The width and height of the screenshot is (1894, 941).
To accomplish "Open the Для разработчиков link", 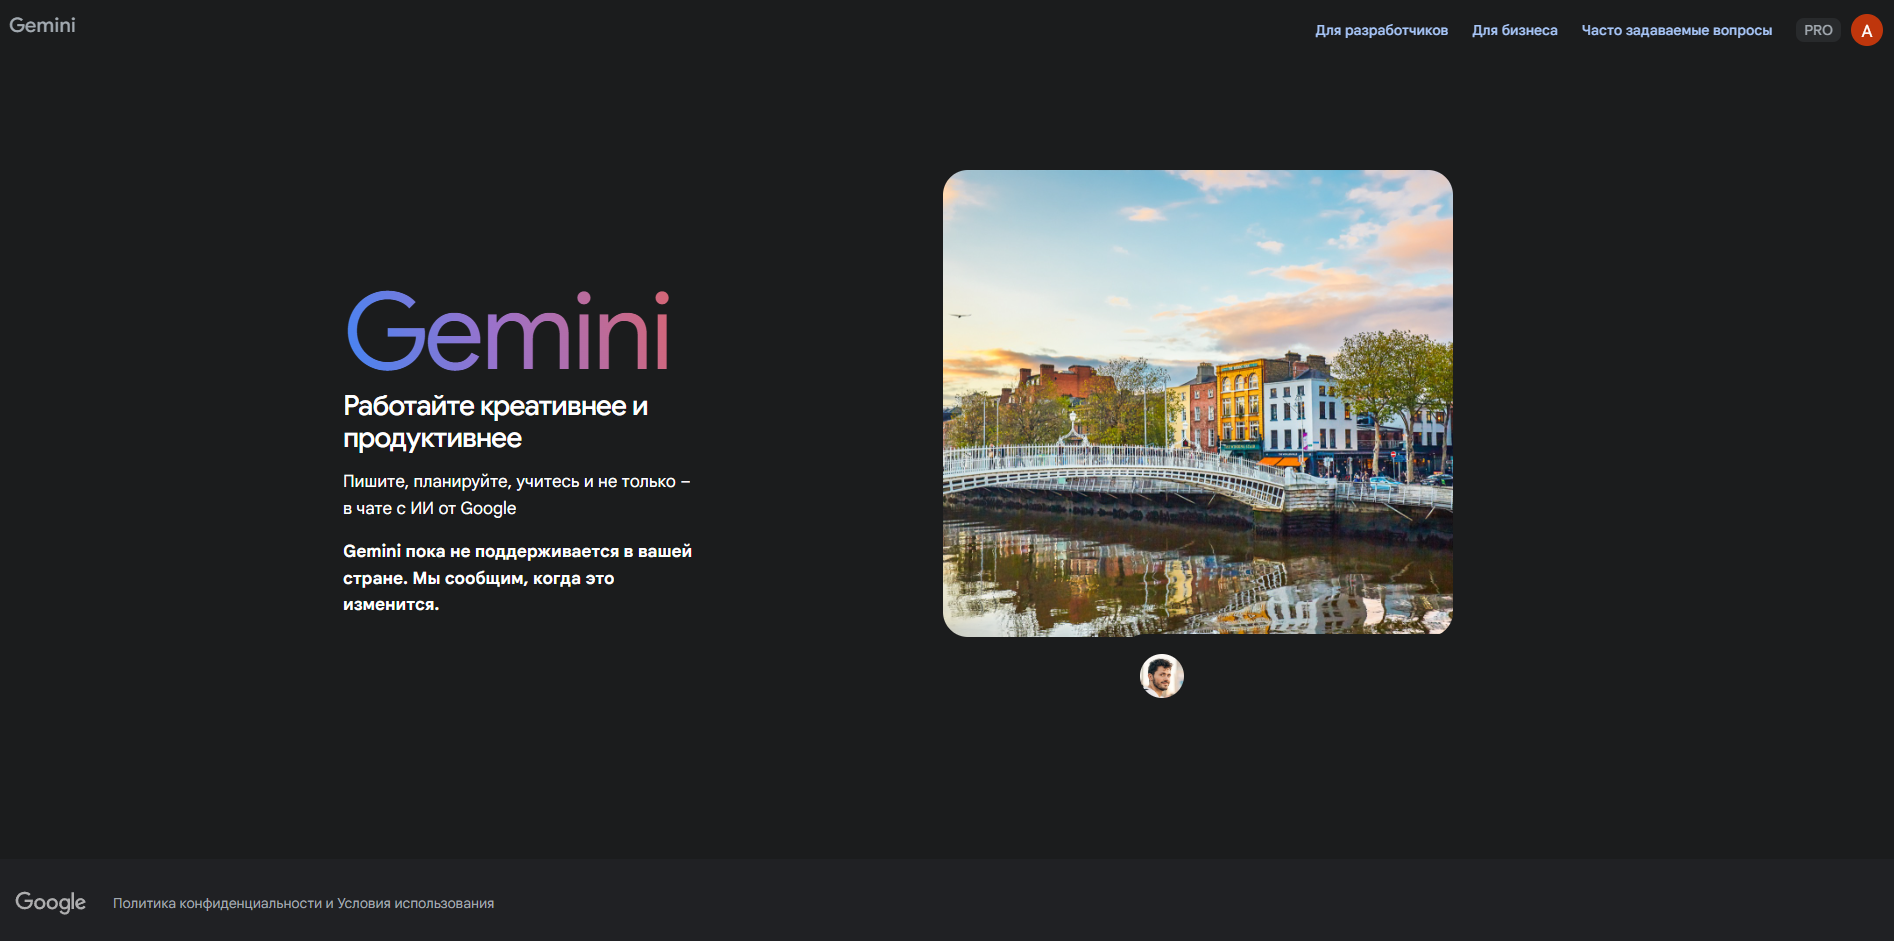I will 1381,30.
